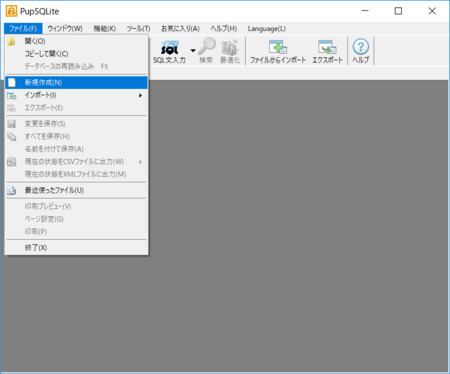Maximize the PupSQLite window

[398, 11]
